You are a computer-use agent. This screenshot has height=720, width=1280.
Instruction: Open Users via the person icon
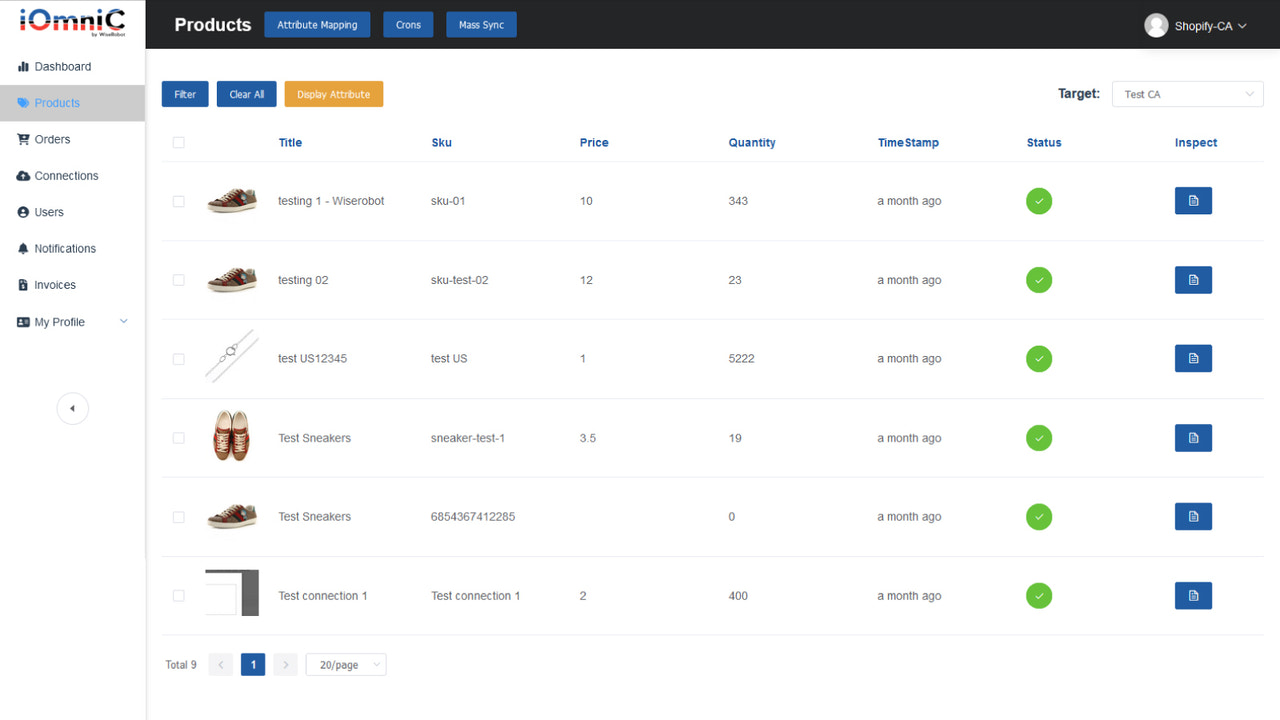pos(22,212)
